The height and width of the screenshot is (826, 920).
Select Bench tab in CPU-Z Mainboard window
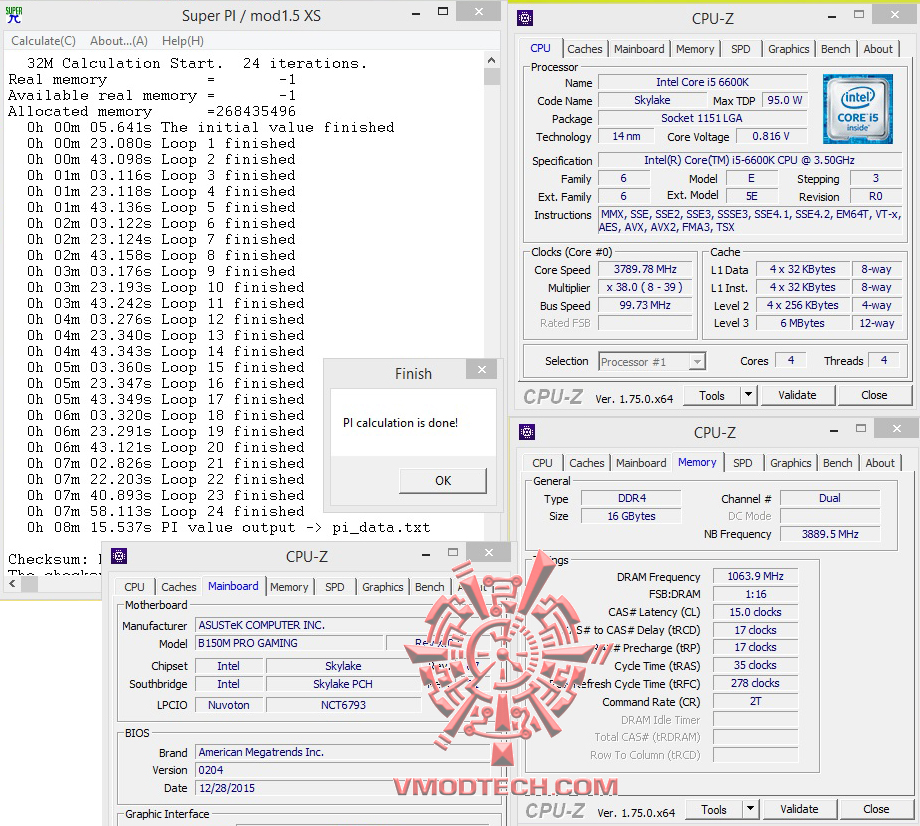coord(429,587)
